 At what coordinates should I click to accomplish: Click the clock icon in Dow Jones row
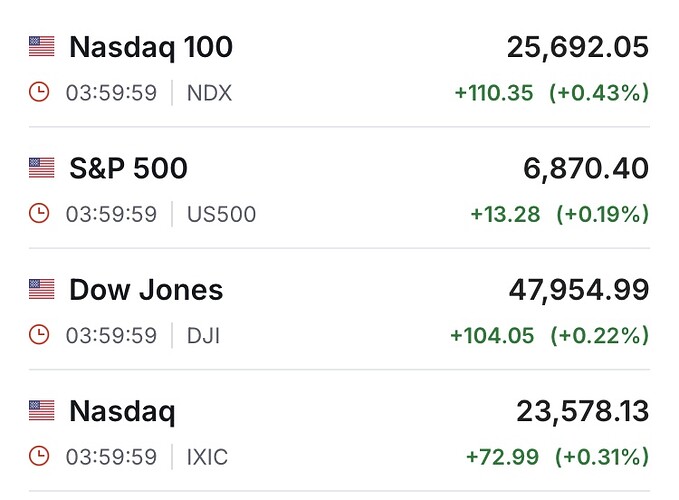(x=39, y=335)
